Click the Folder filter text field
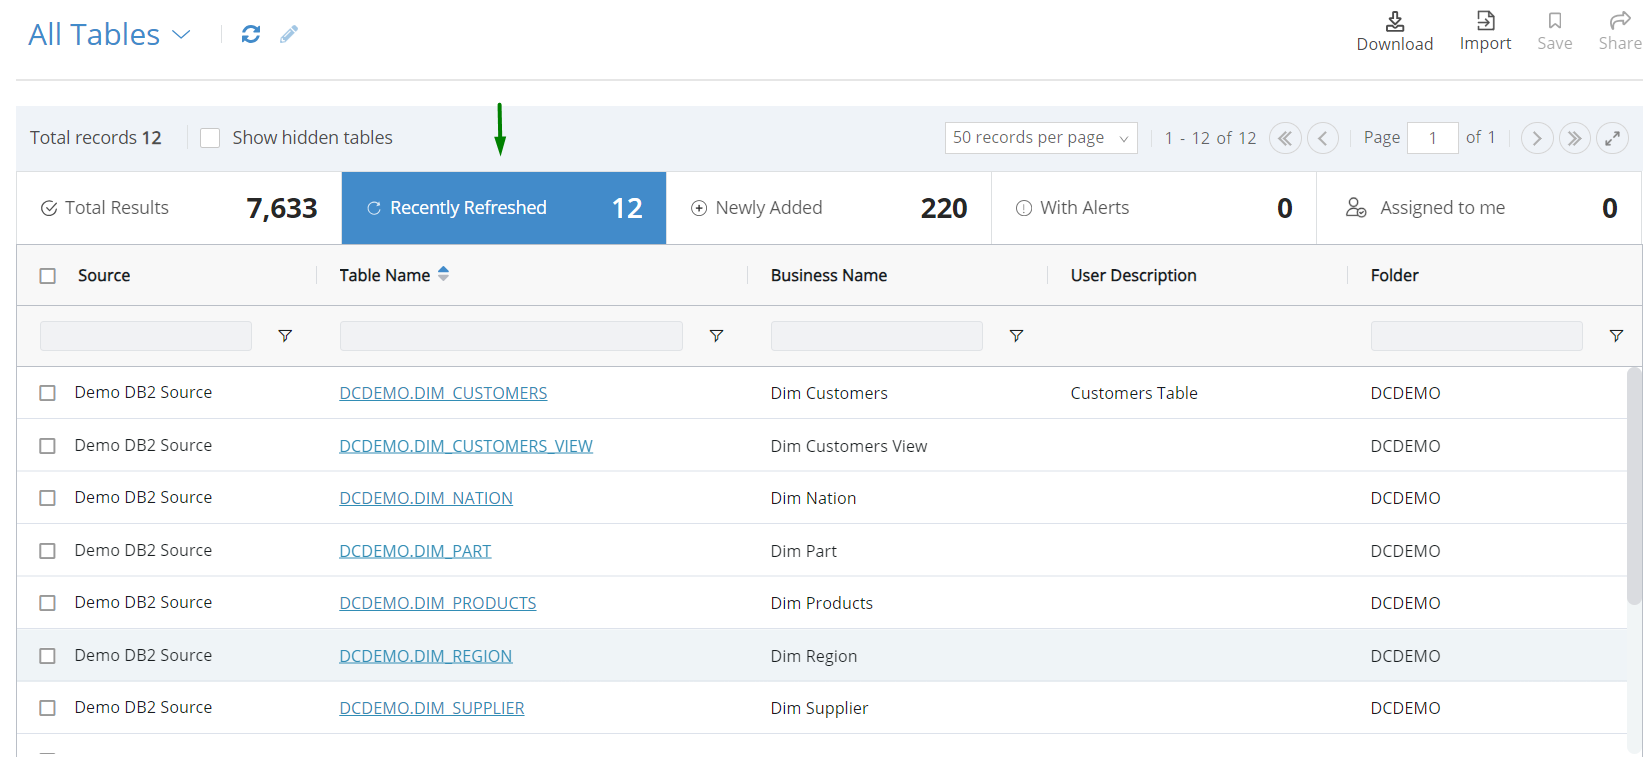Image resolution: width=1647 pixels, height=757 pixels. point(1477,336)
